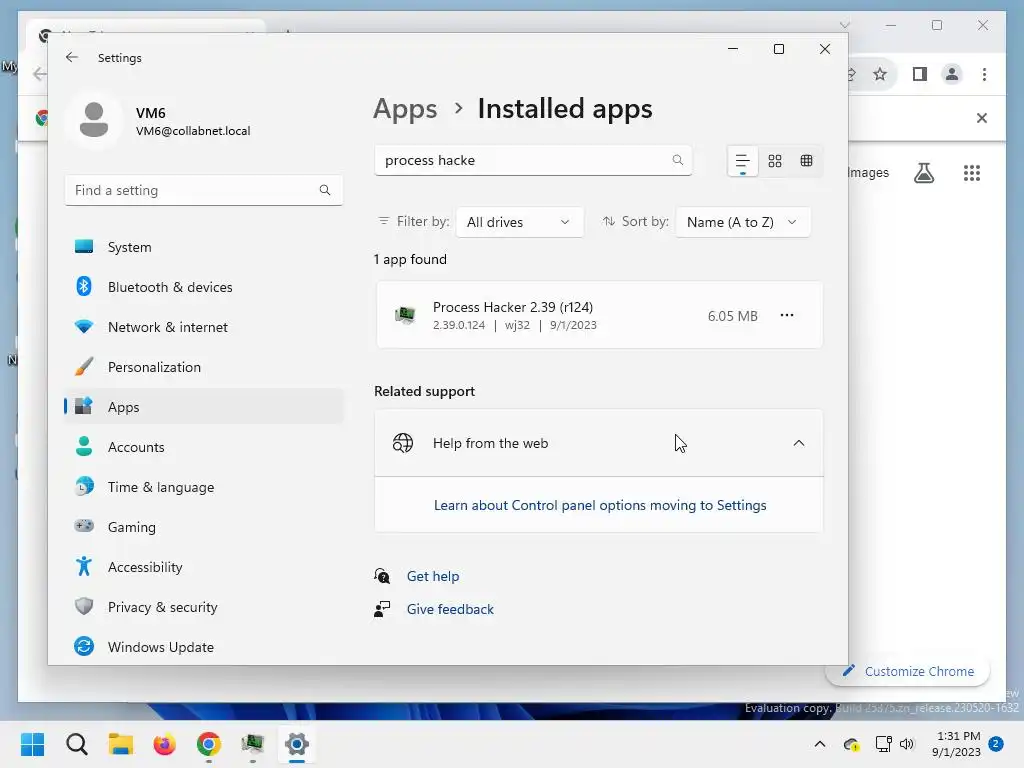
Task: Open Accounts settings
Action: 204,447
